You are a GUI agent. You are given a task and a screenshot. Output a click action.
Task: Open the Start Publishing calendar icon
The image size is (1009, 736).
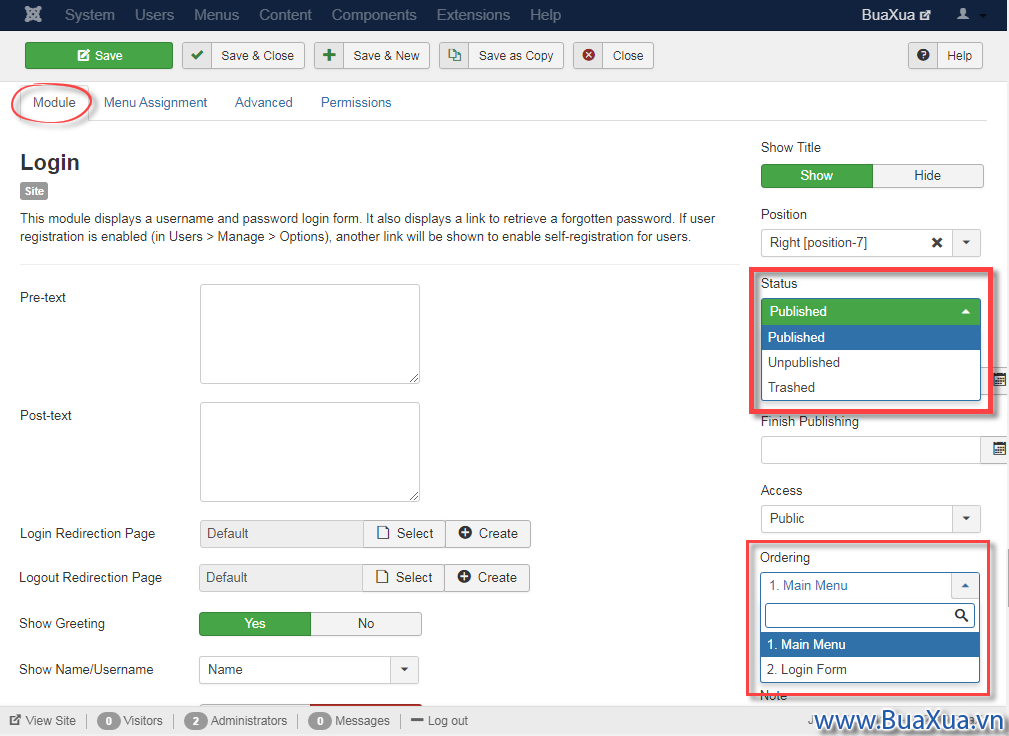(x=999, y=380)
